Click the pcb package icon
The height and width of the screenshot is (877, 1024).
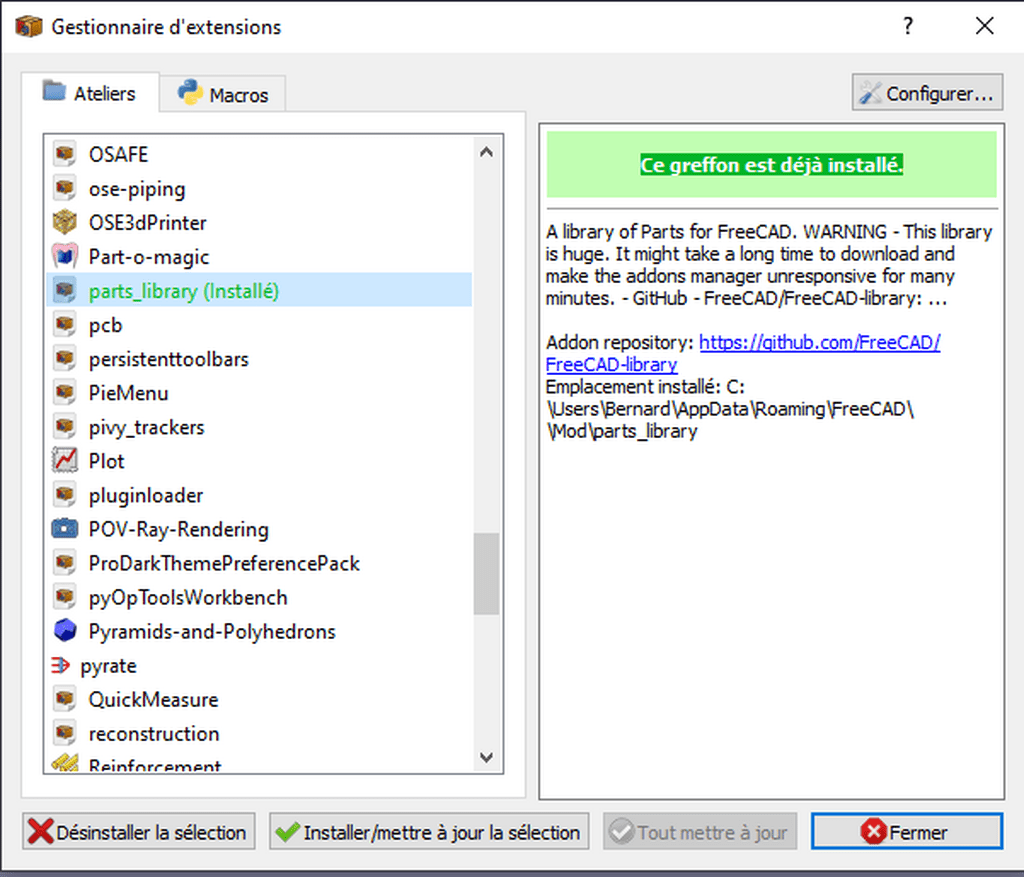[x=65, y=325]
